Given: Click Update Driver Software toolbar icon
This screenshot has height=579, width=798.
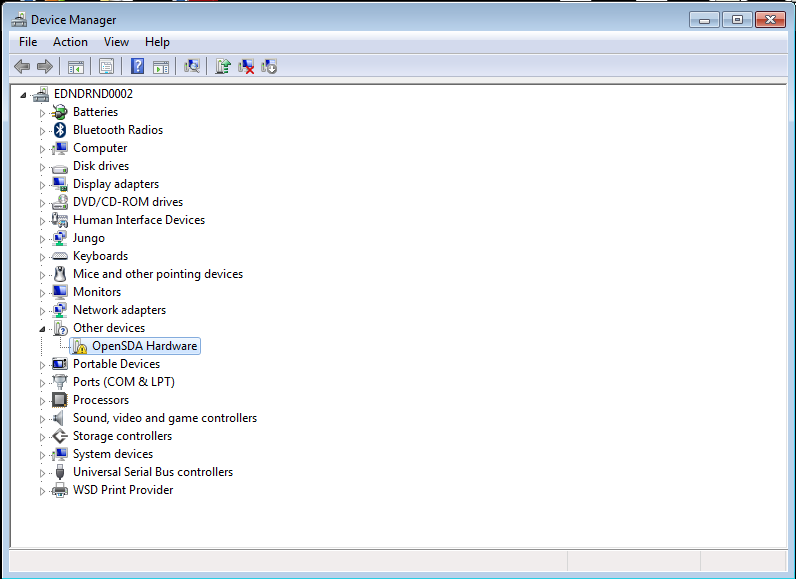Looking at the screenshot, I should pyautogui.click(x=222, y=66).
